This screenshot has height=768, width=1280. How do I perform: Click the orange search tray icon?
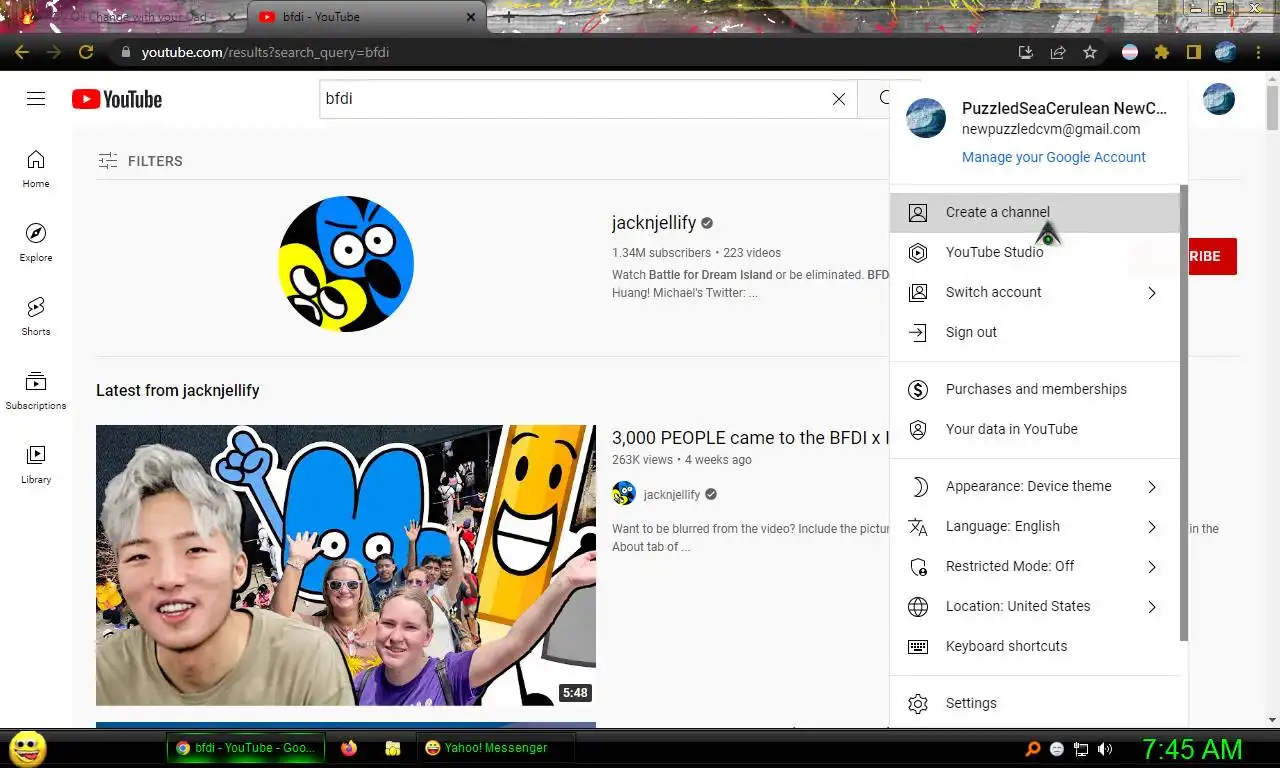1033,749
